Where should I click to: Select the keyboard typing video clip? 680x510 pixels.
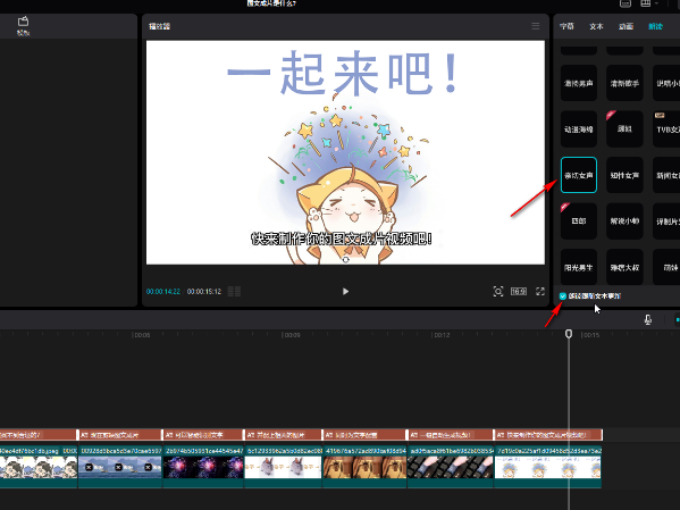pos(450,467)
